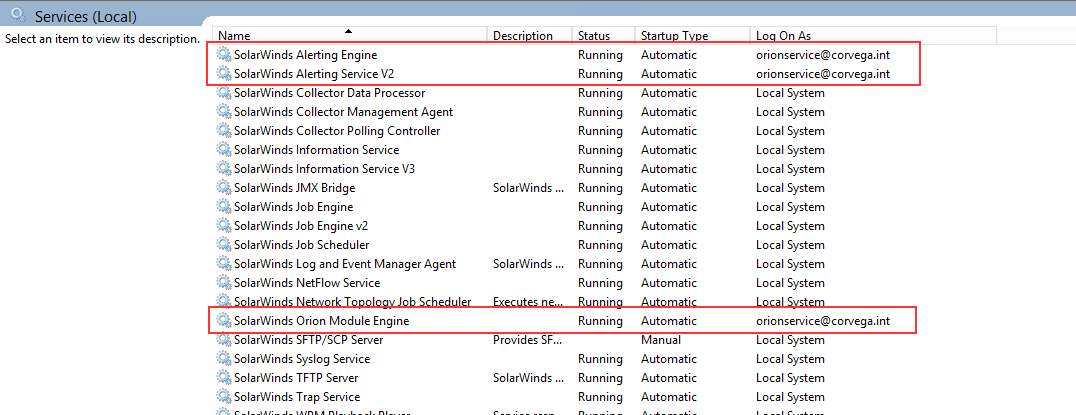Select the SolarWinds NetFlow Service name
Image resolution: width=1076 pixels, height=415 pixels.
click(307, 283)
